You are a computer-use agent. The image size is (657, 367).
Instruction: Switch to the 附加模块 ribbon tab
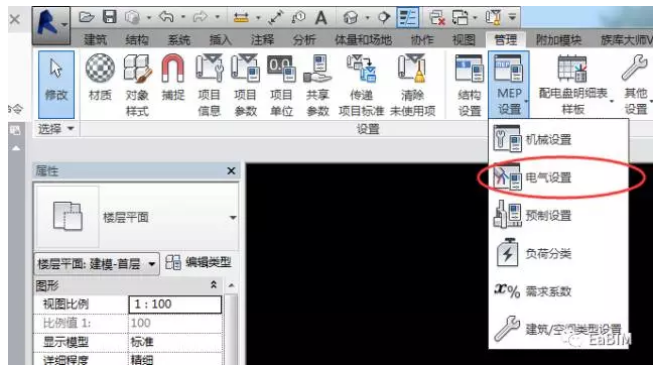559,40
